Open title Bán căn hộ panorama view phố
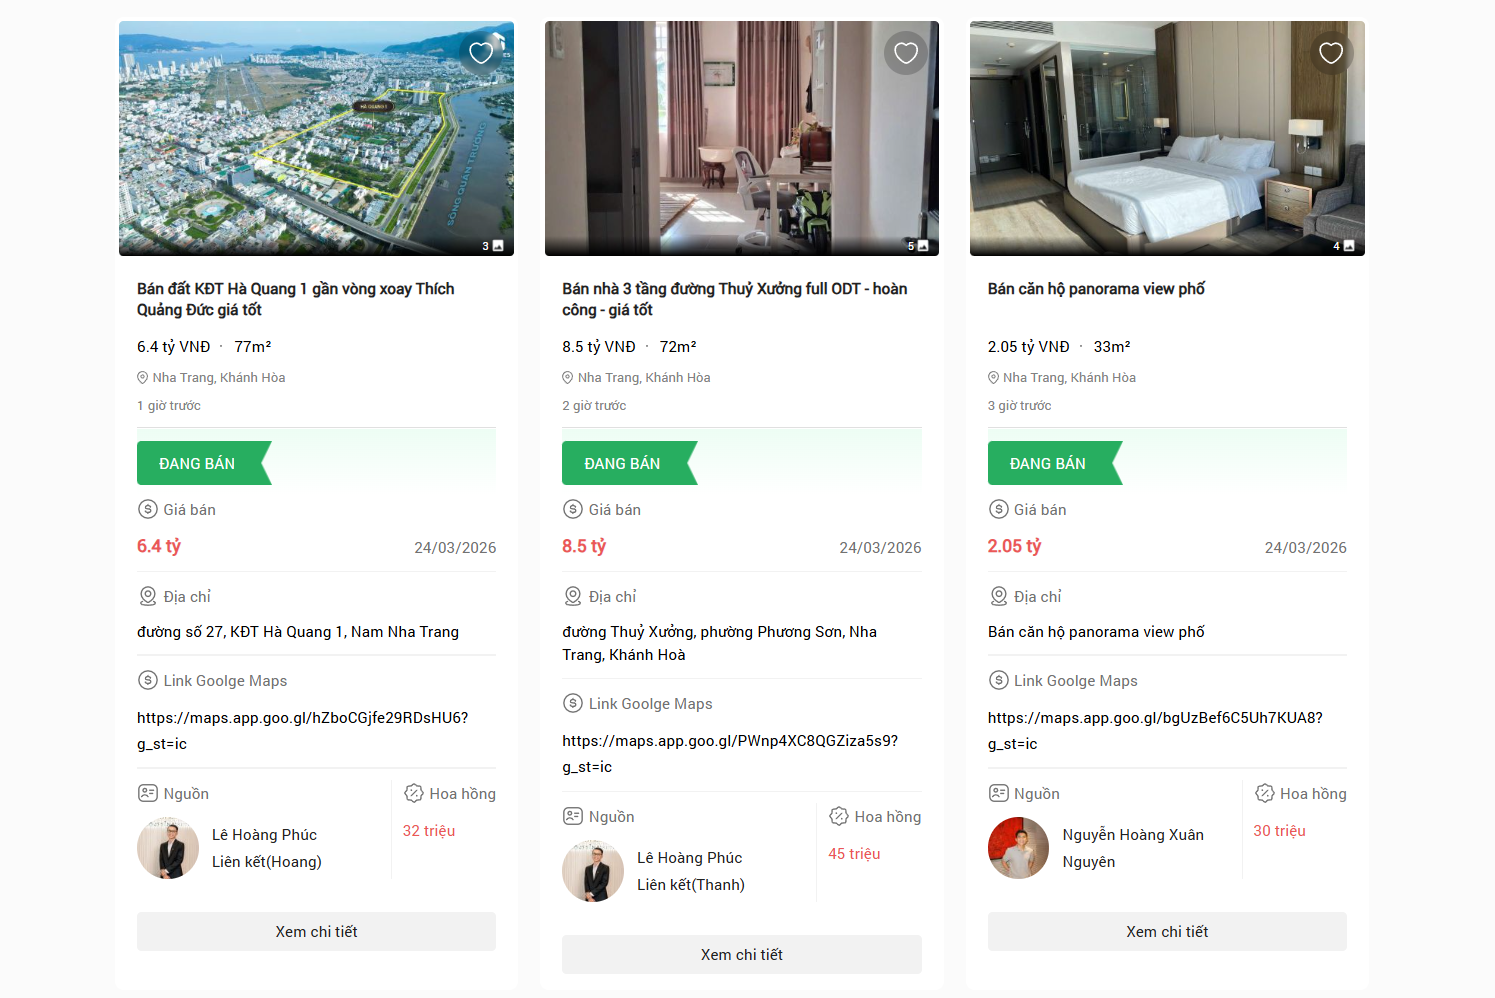This screenshot has height=998, width=1495. [1096, 289]
